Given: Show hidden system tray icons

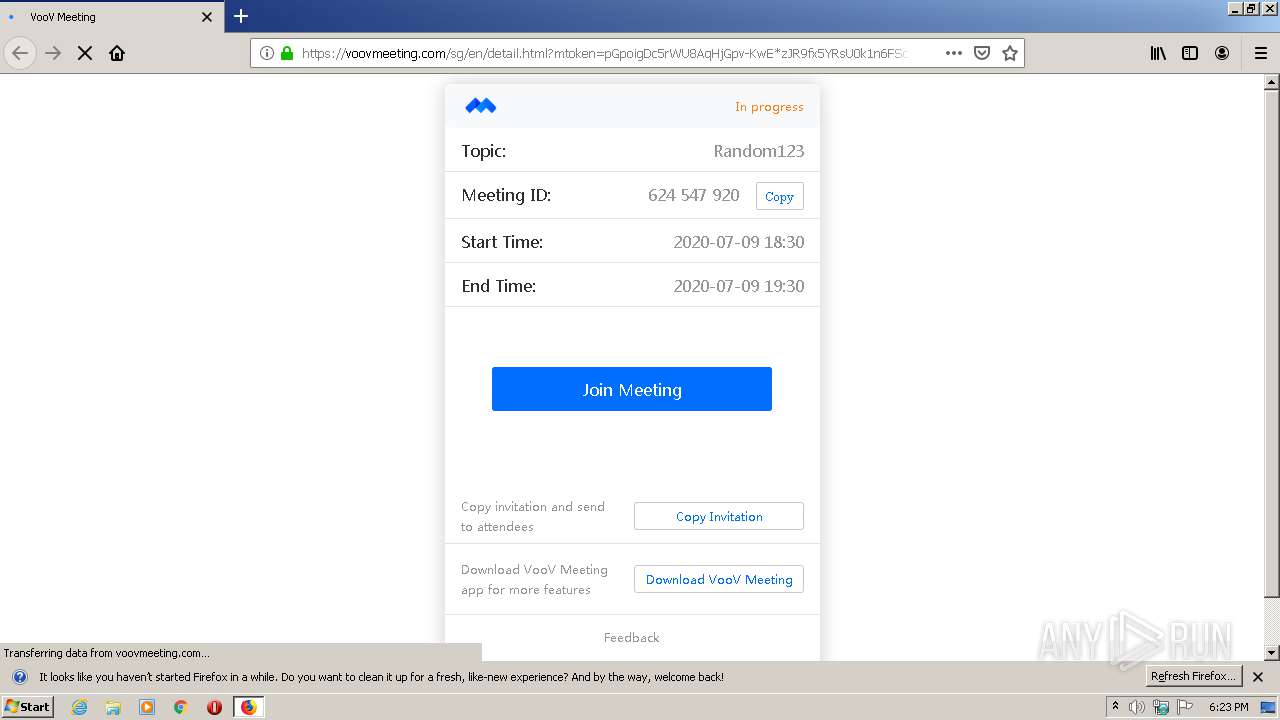Looking at the screenshot, I should 1115,707.
